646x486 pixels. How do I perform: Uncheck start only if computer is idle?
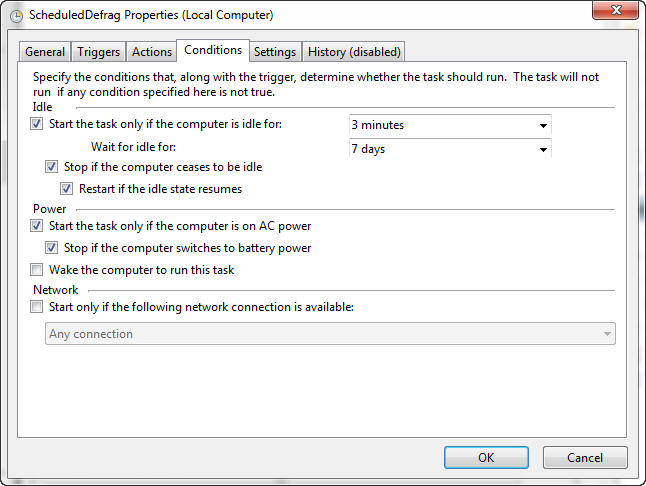(x=38, y=125)
